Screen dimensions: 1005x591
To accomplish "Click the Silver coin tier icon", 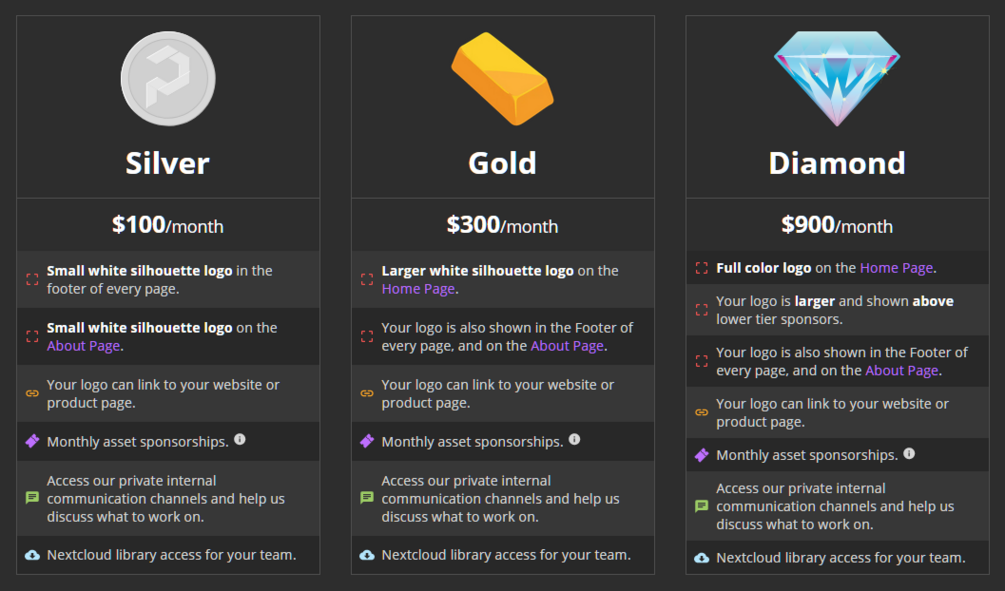I will tap(168, 79).
